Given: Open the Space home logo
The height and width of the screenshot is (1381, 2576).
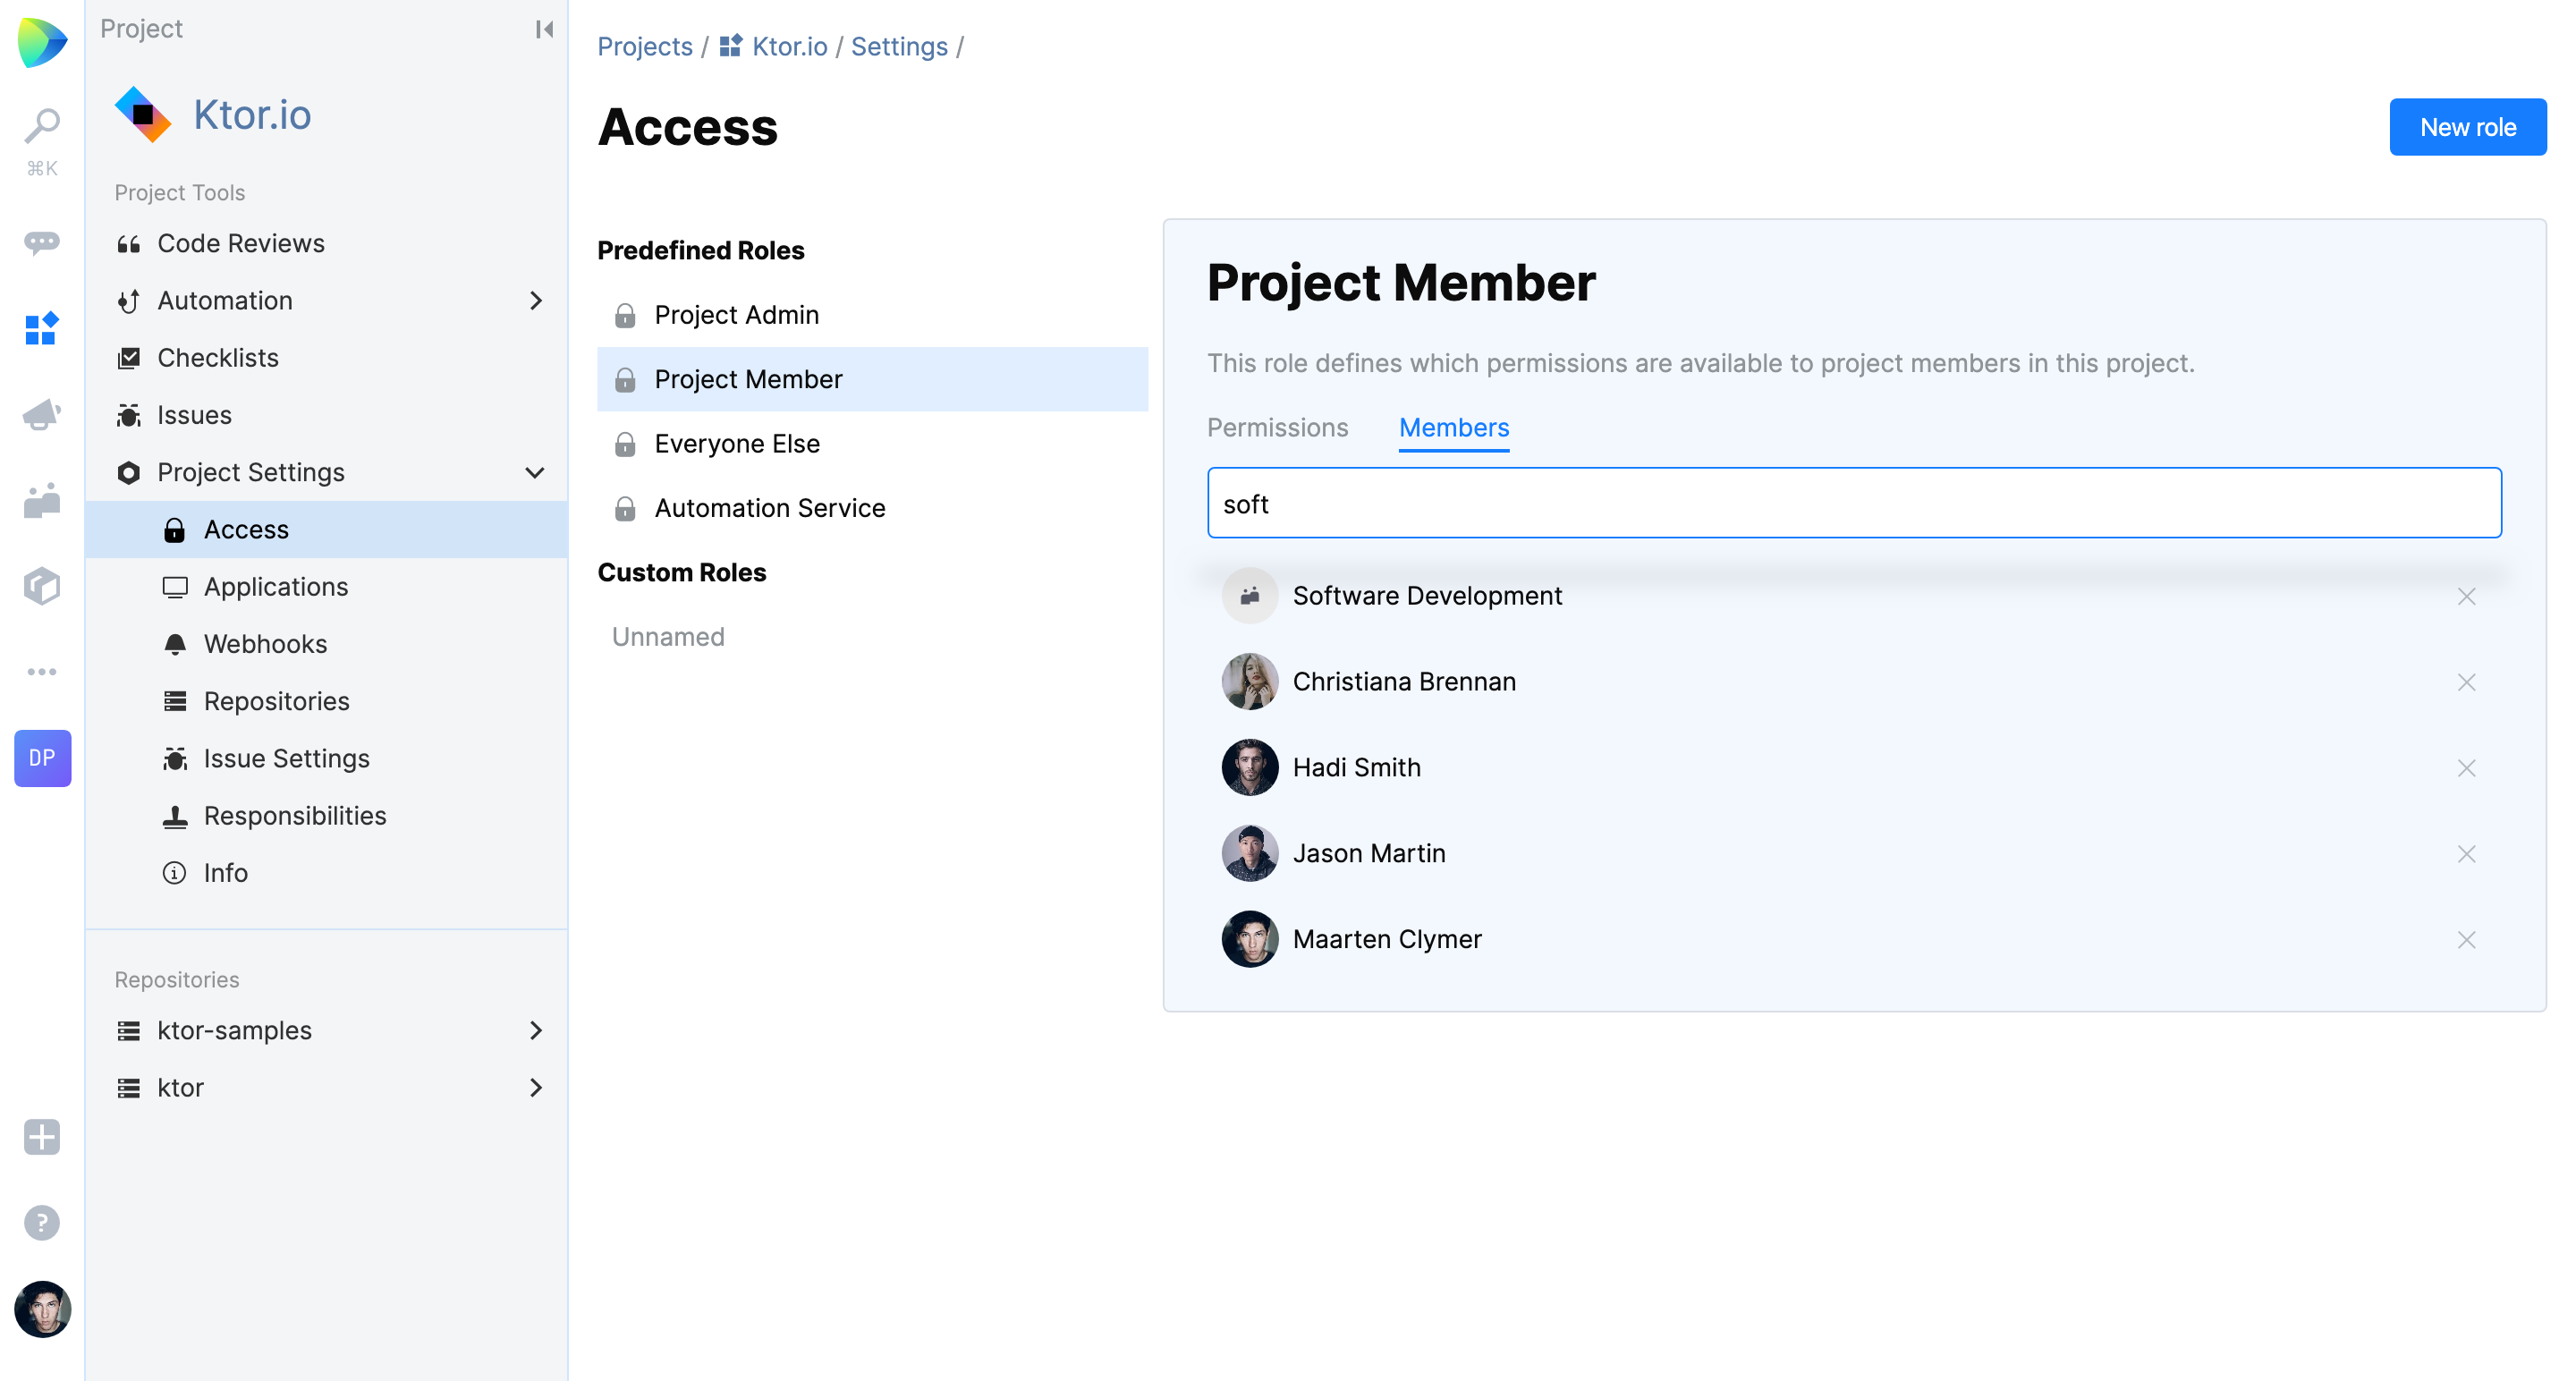Looking at the screenshot, I should point(42,42).
